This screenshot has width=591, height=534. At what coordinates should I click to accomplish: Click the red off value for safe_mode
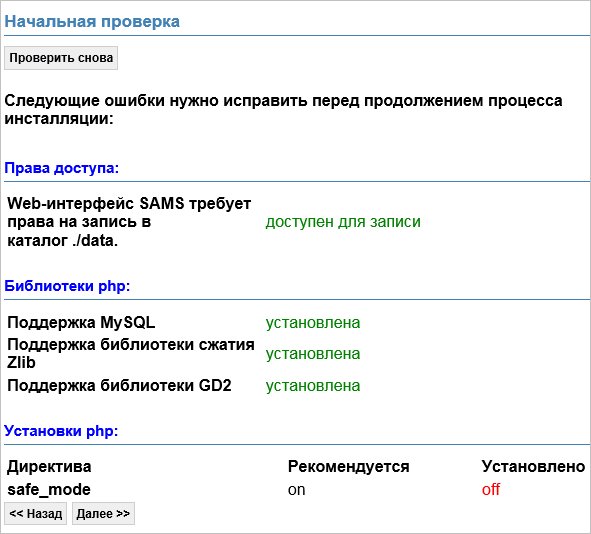(491, 490)
